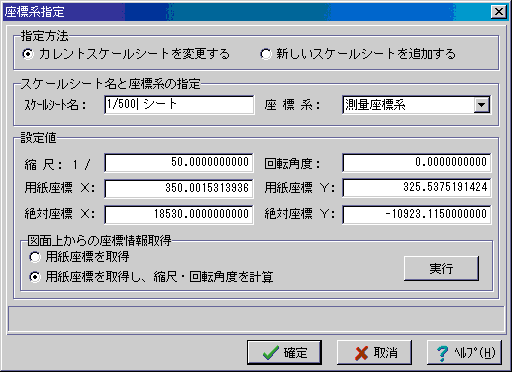512x372 pixels.
Task: Close the 座標系指定 dialog
Action: [x=499, y=12]
